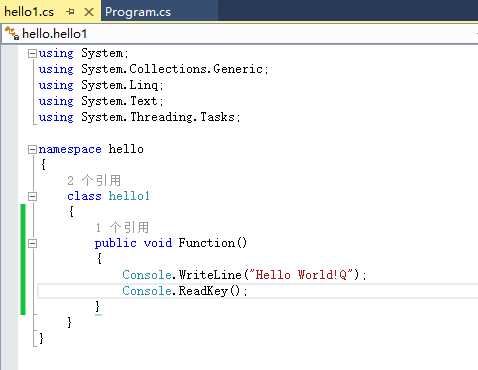
Task: Open the '1 个引用' references link
Action: coord(122,228)
